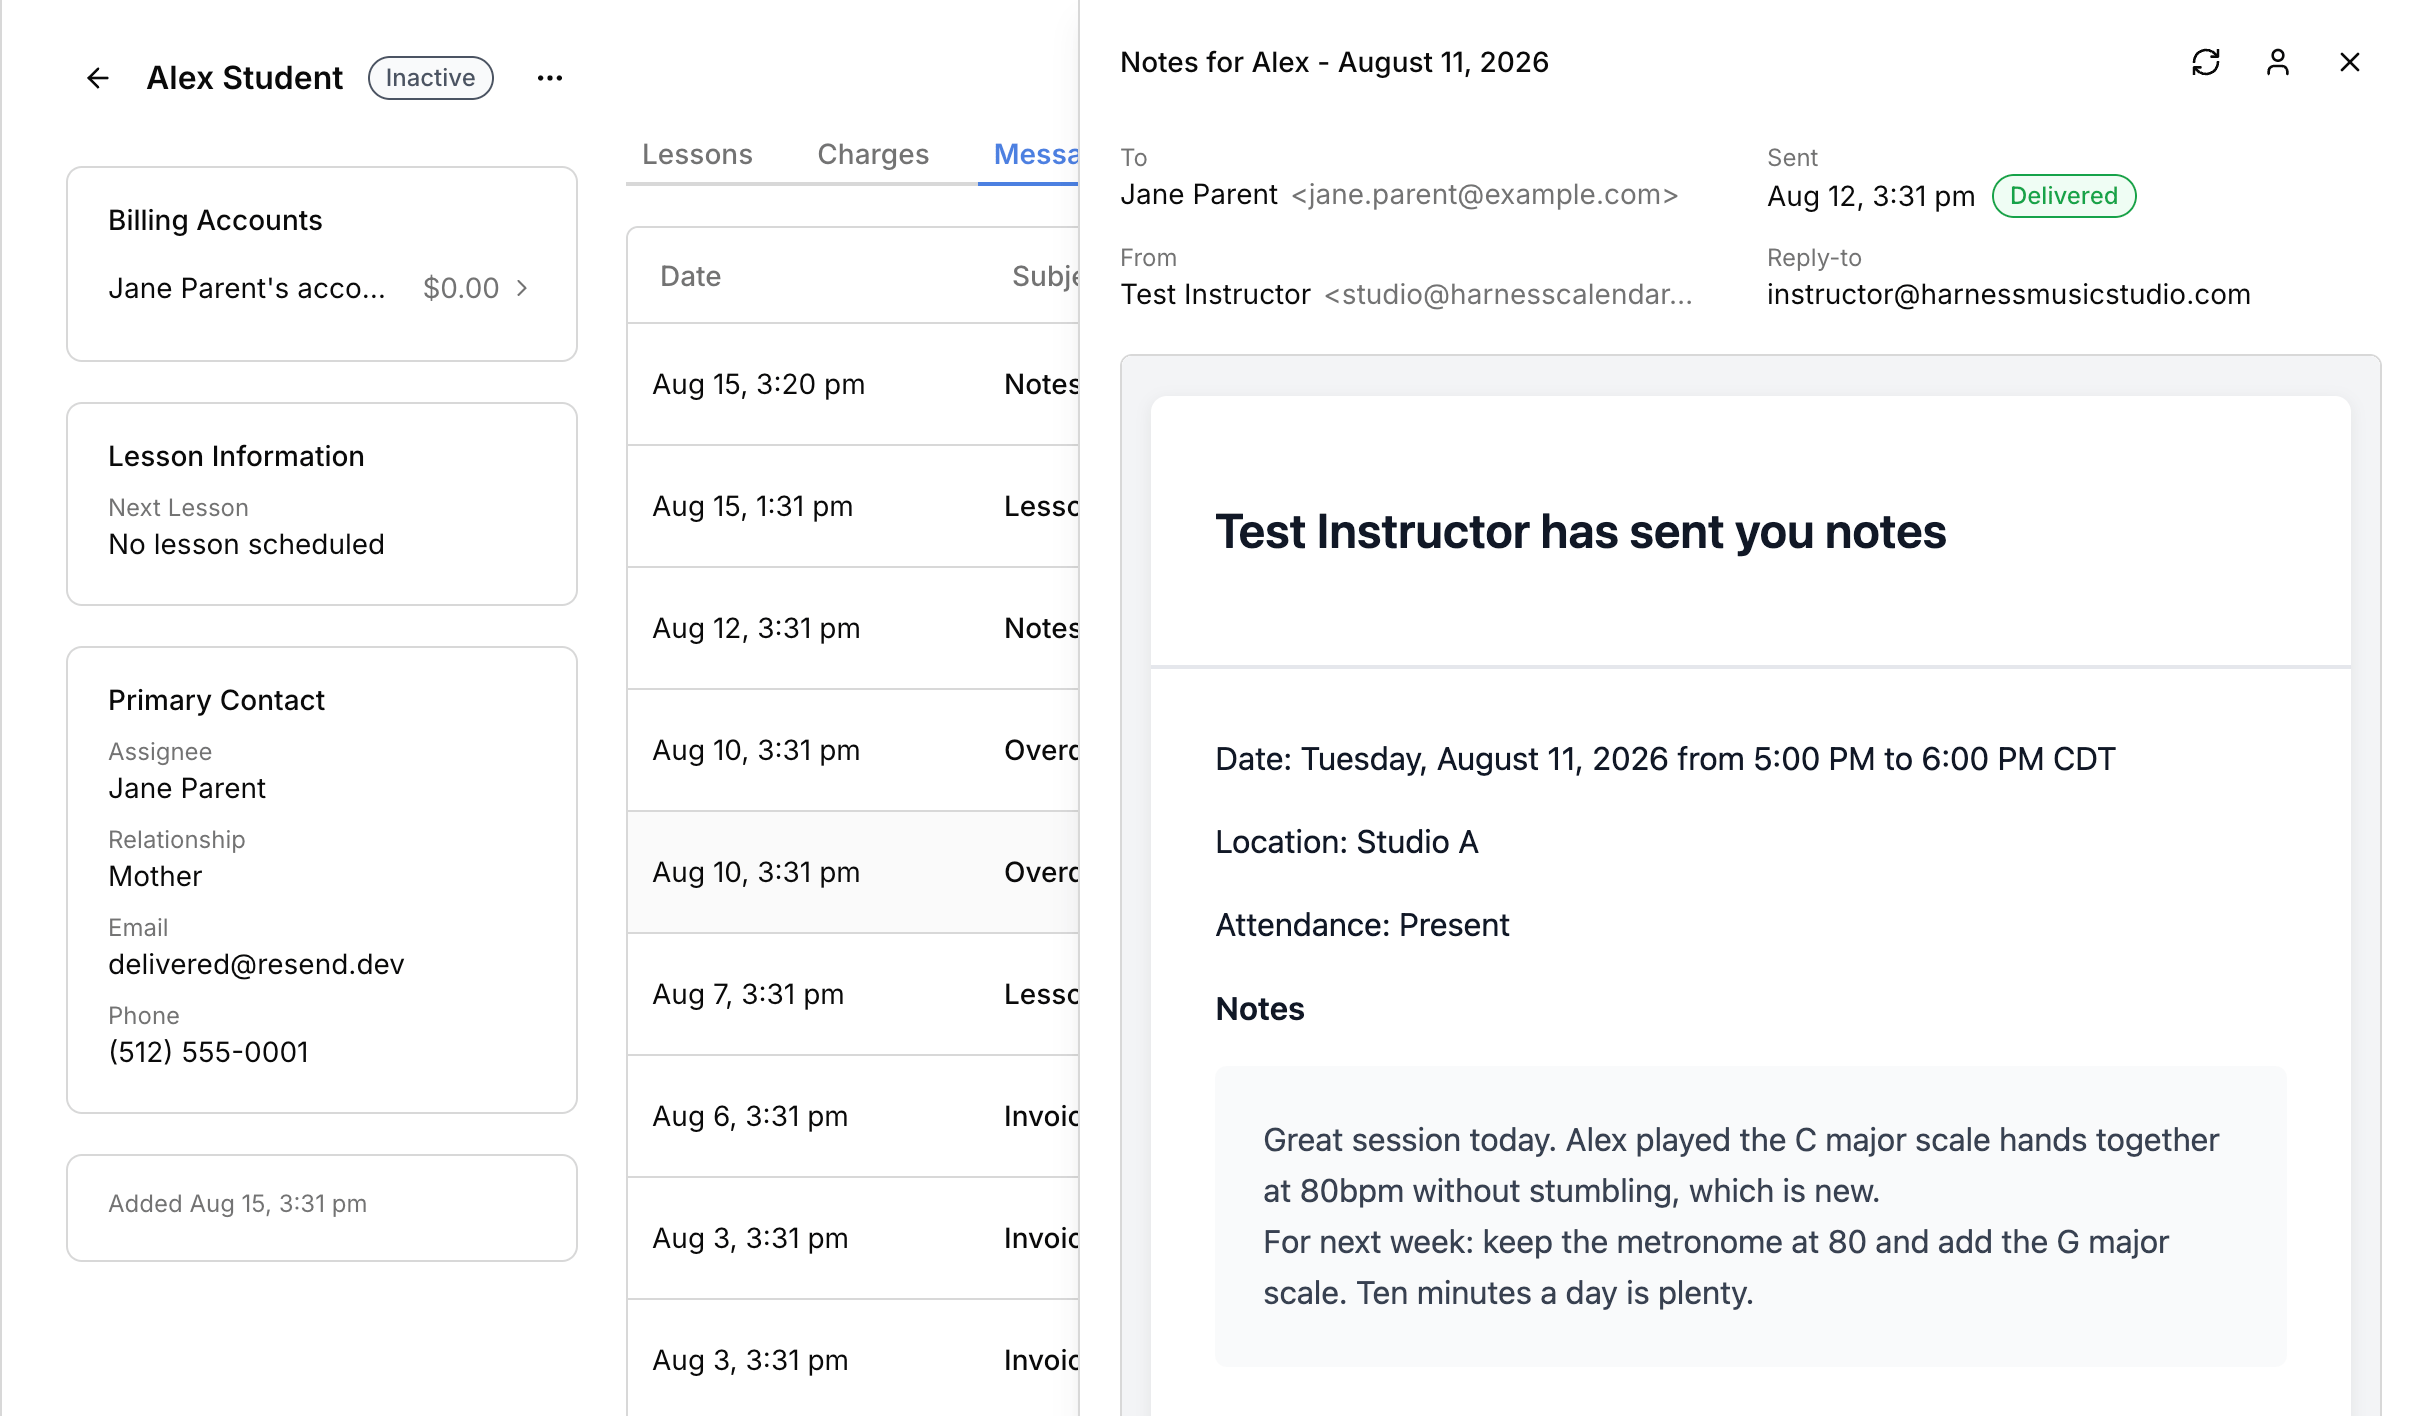Click the delivered@resend.dev contact email
The width and height of the screenshot is (2418, 1416).
(256, 964)
